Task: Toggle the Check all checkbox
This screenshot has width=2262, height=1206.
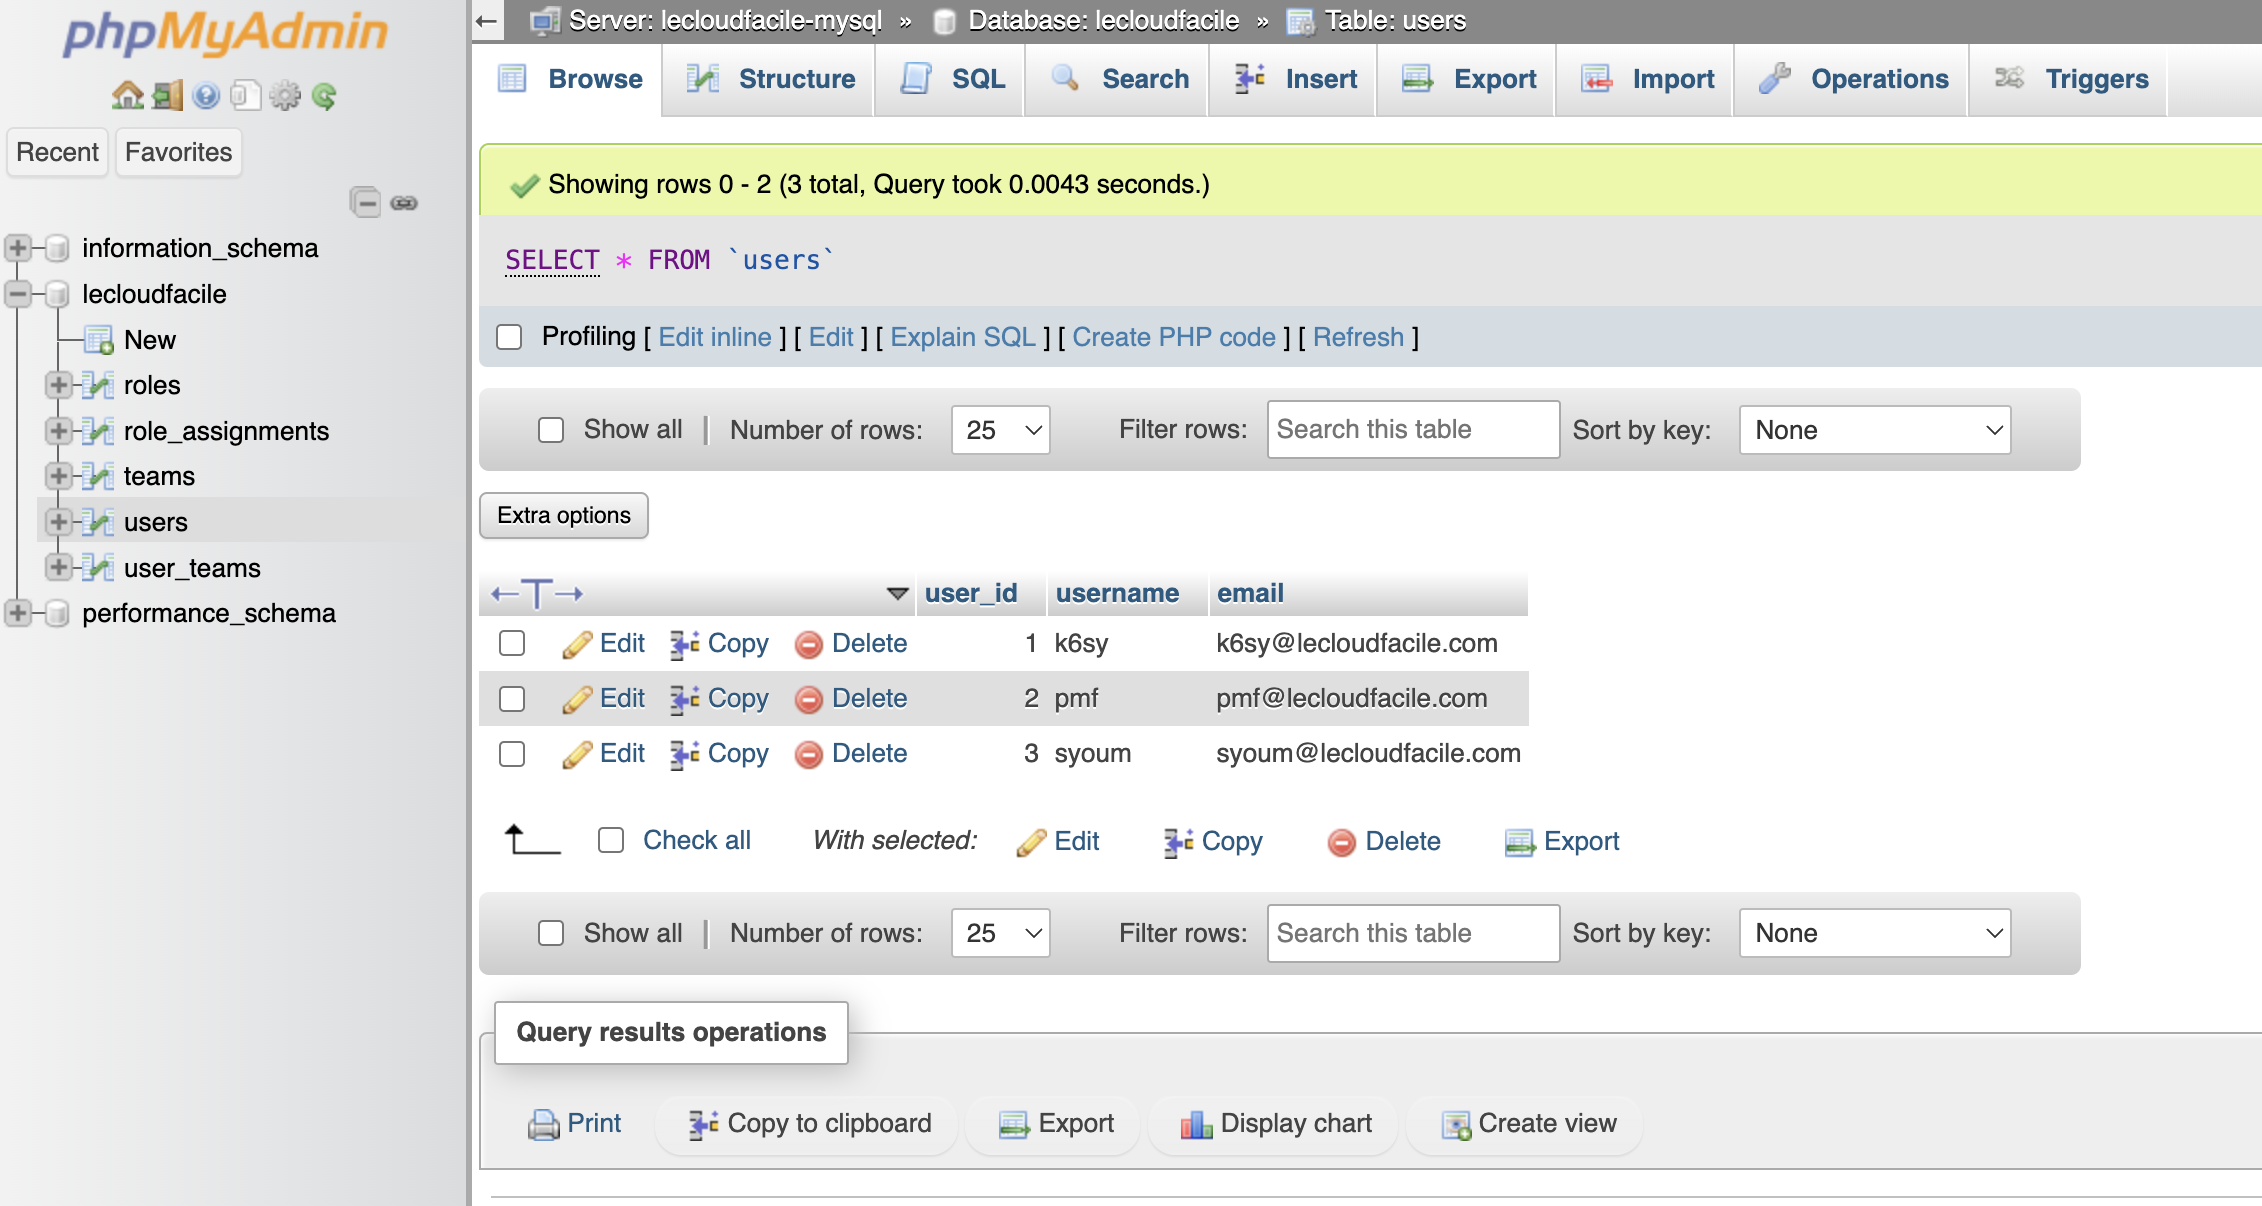Action: (611, 840)
